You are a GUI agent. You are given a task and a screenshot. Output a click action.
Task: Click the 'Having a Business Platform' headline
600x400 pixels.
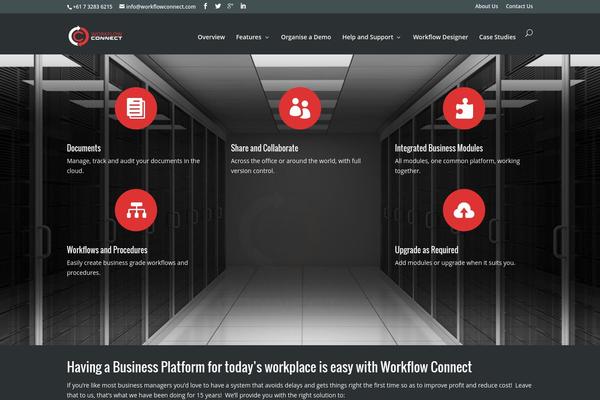[x=269, y=367]
